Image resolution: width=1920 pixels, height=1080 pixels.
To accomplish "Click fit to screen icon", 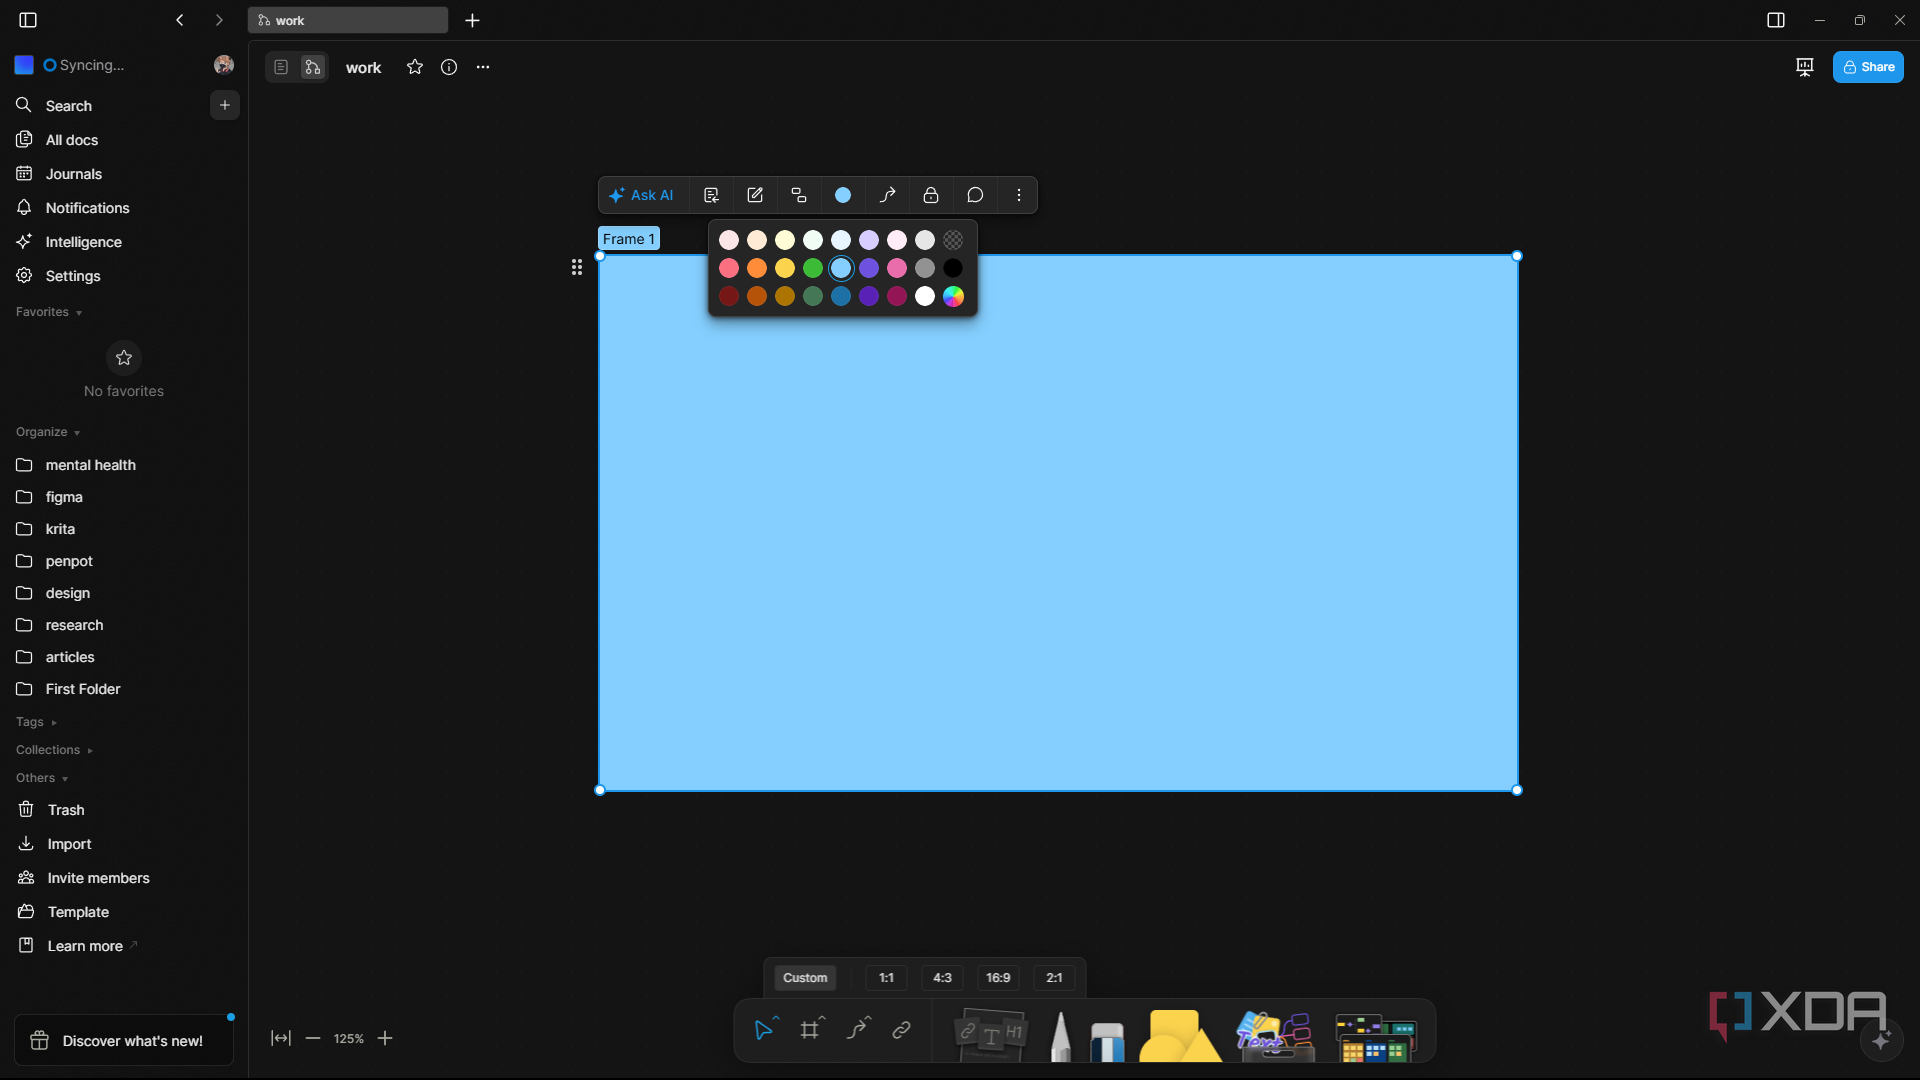I will [x=281, y=1038].
